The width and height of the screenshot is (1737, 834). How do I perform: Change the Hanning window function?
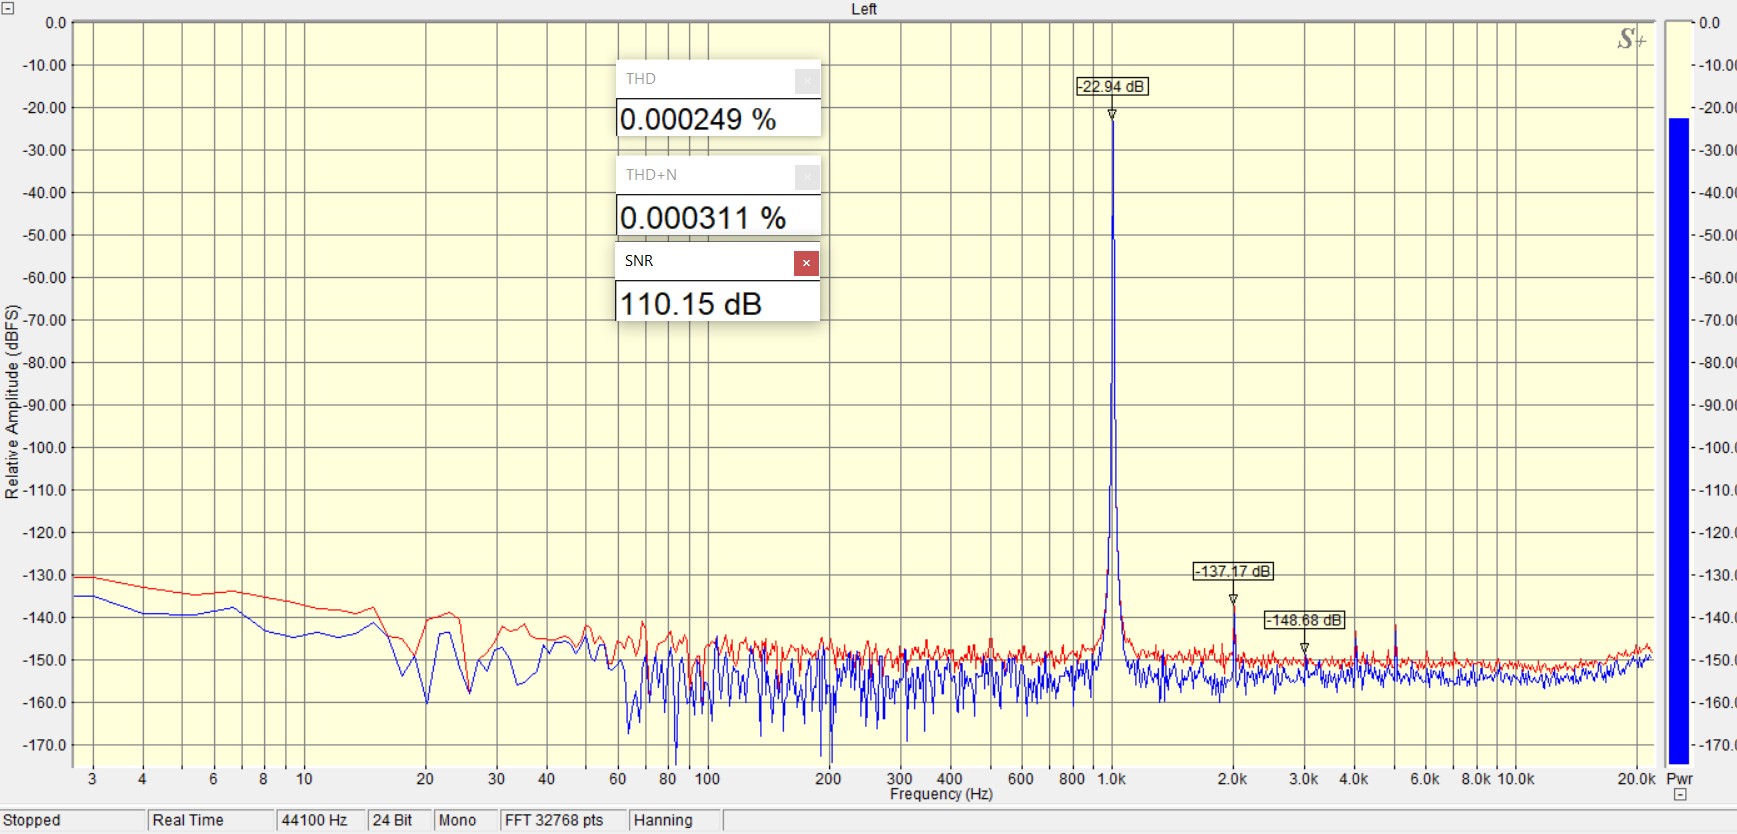tap(663, 820)
